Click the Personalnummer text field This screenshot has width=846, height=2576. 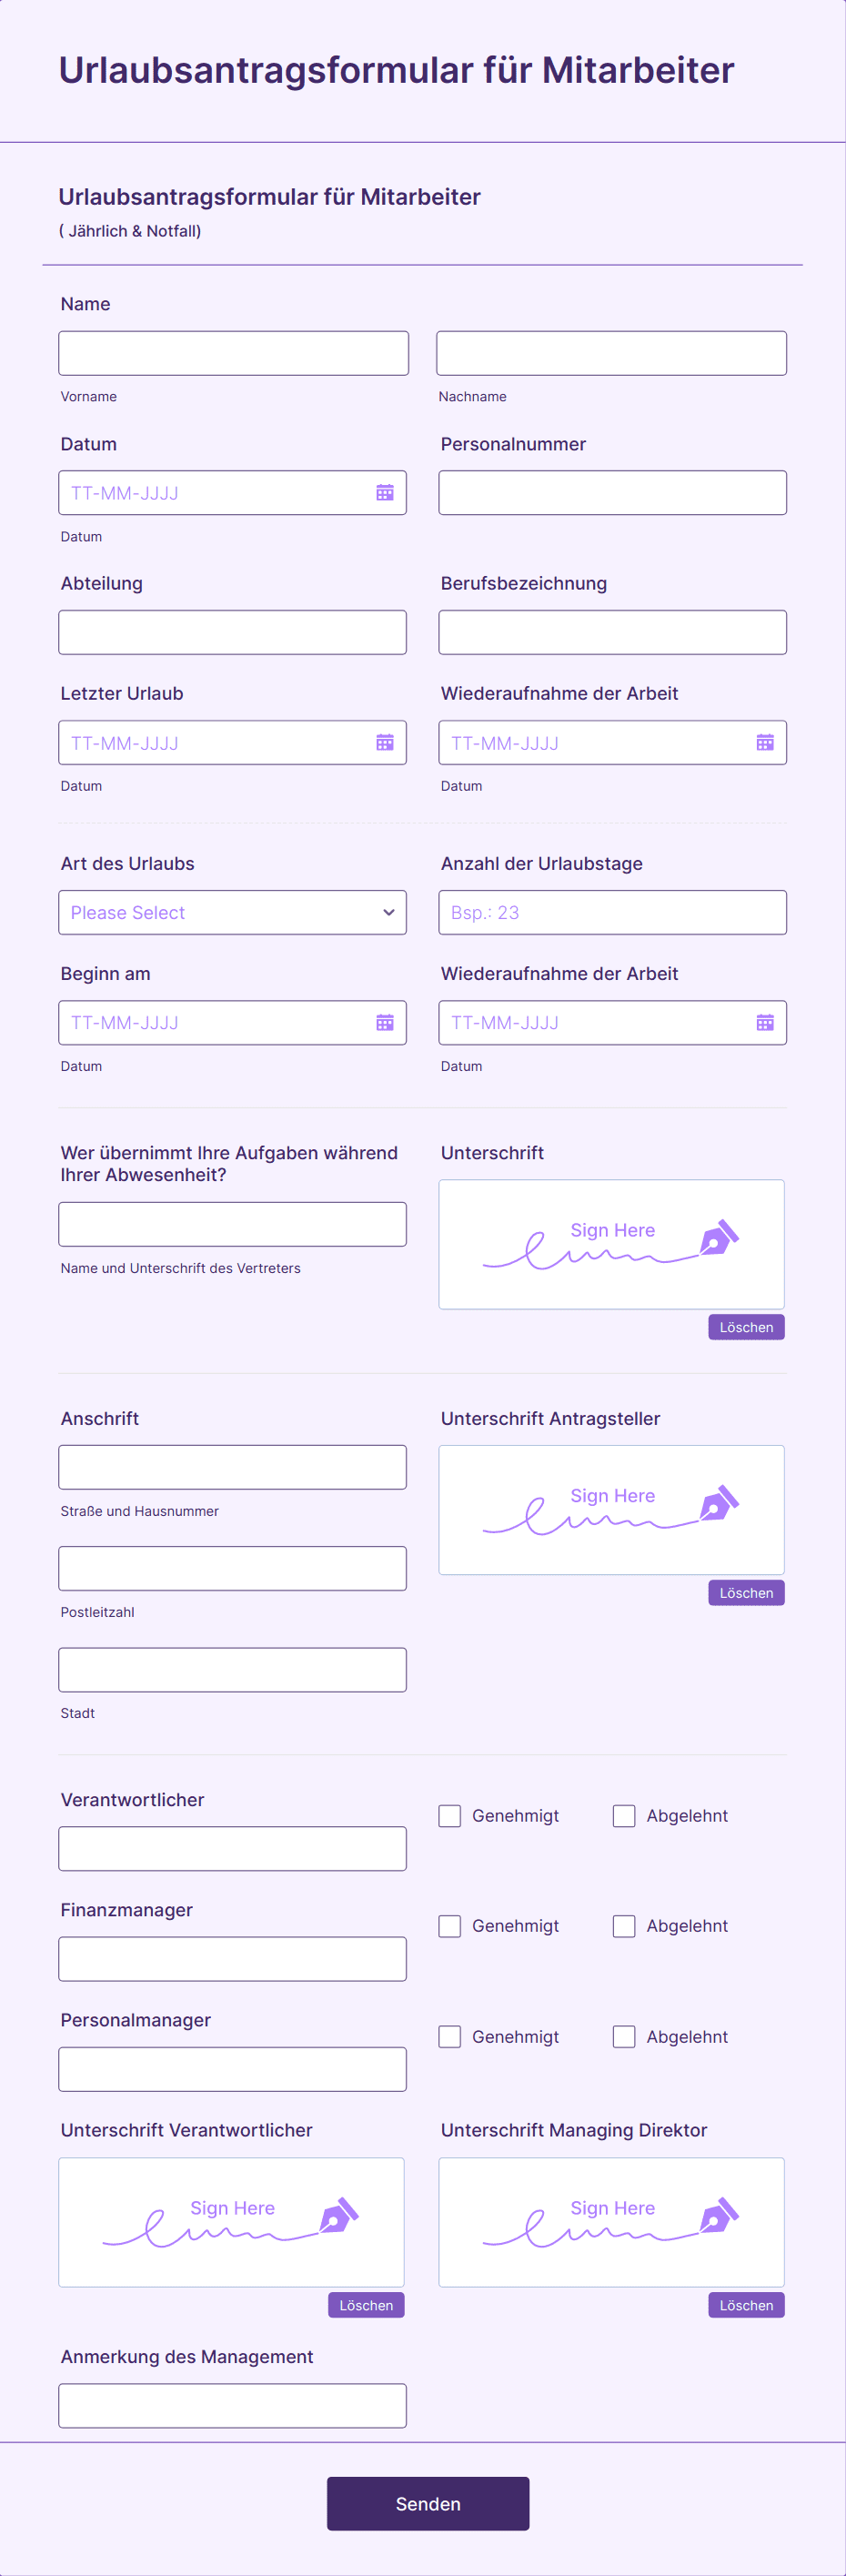pos(612,493)
